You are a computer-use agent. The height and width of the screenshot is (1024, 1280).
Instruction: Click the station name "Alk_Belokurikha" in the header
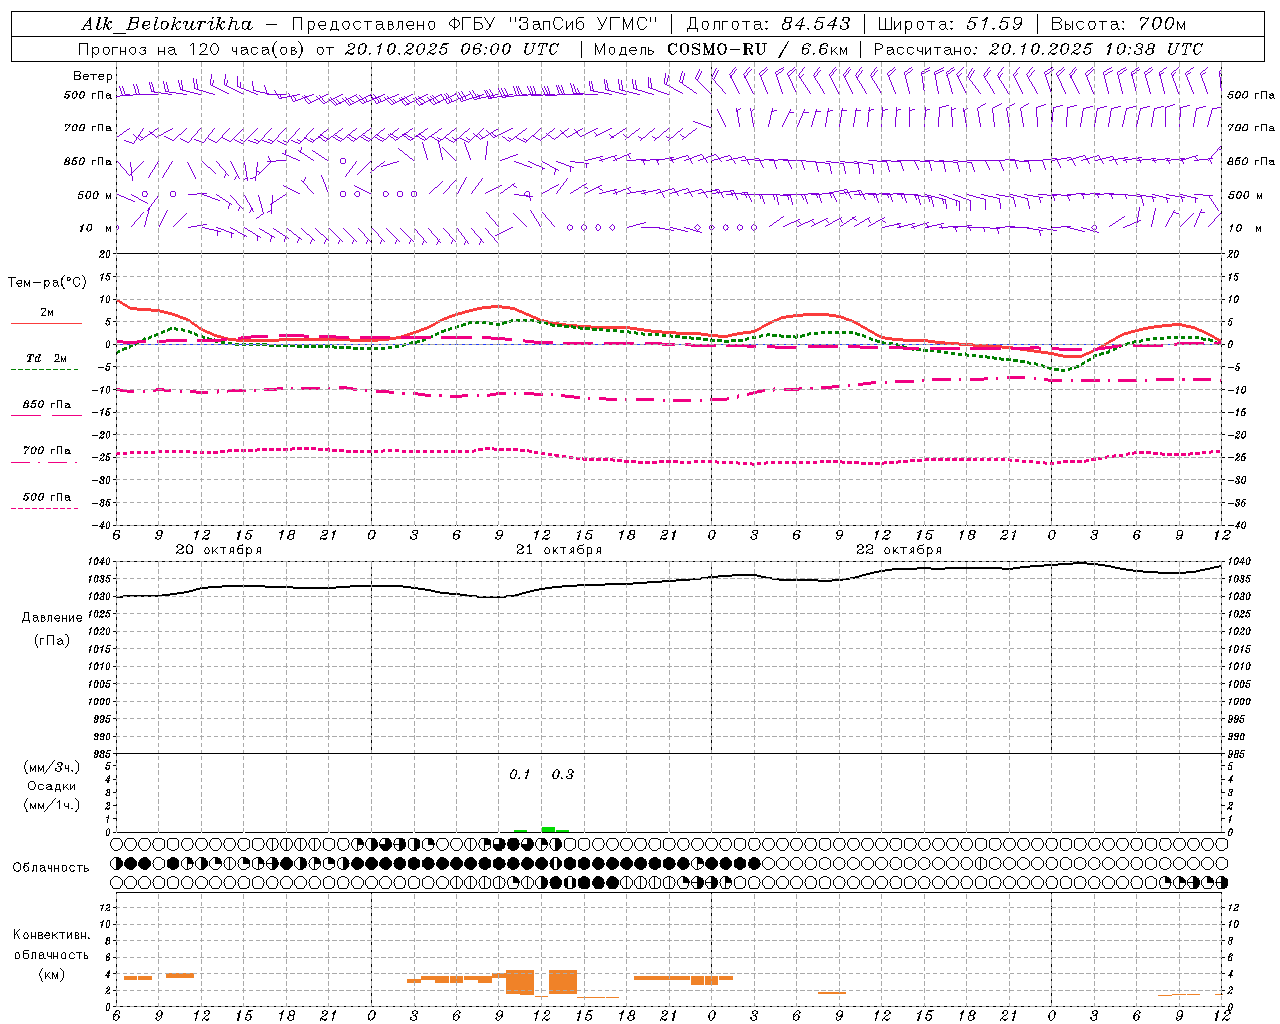click(x=167, y=24)
